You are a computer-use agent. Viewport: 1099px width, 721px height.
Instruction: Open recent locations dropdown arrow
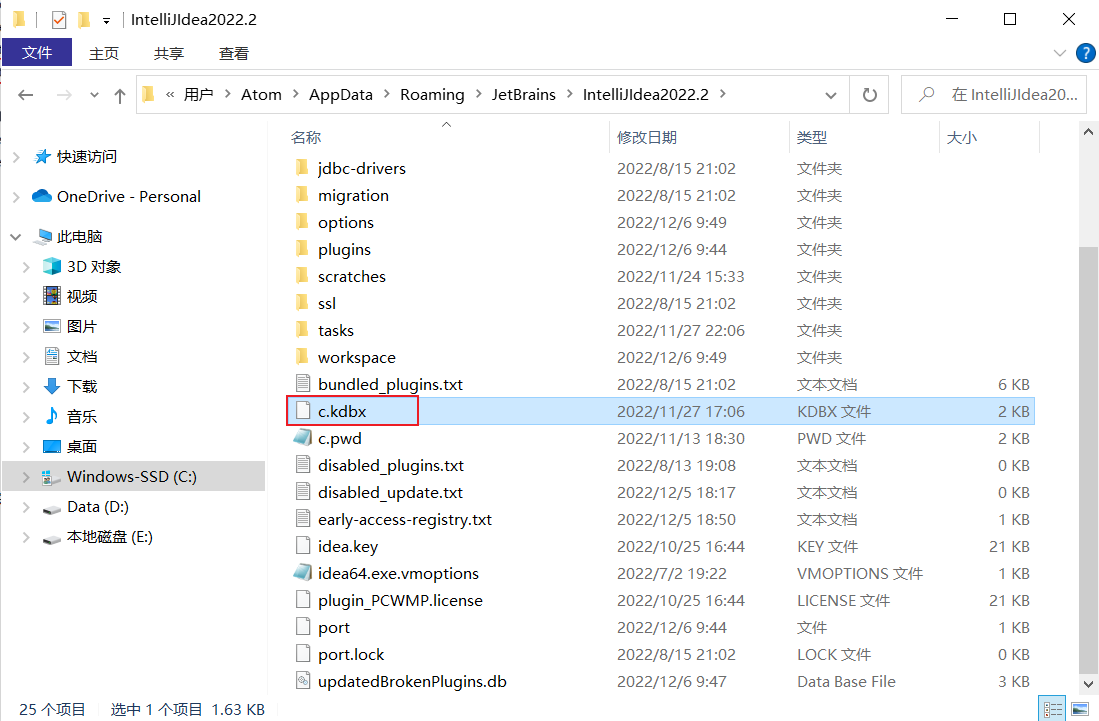click(x=94, y=95)
